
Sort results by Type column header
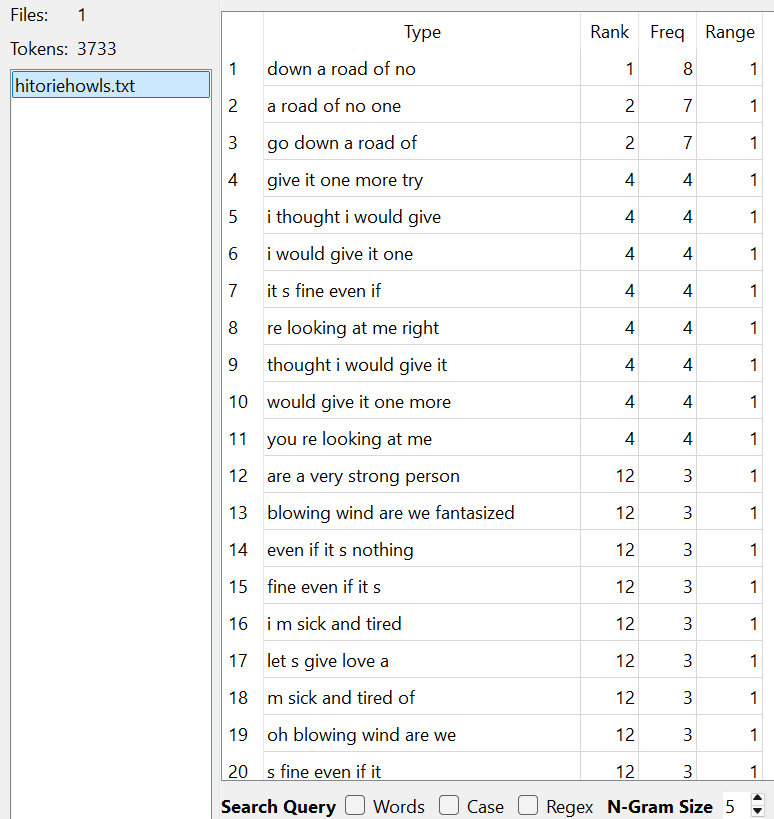tap(422, 32)
